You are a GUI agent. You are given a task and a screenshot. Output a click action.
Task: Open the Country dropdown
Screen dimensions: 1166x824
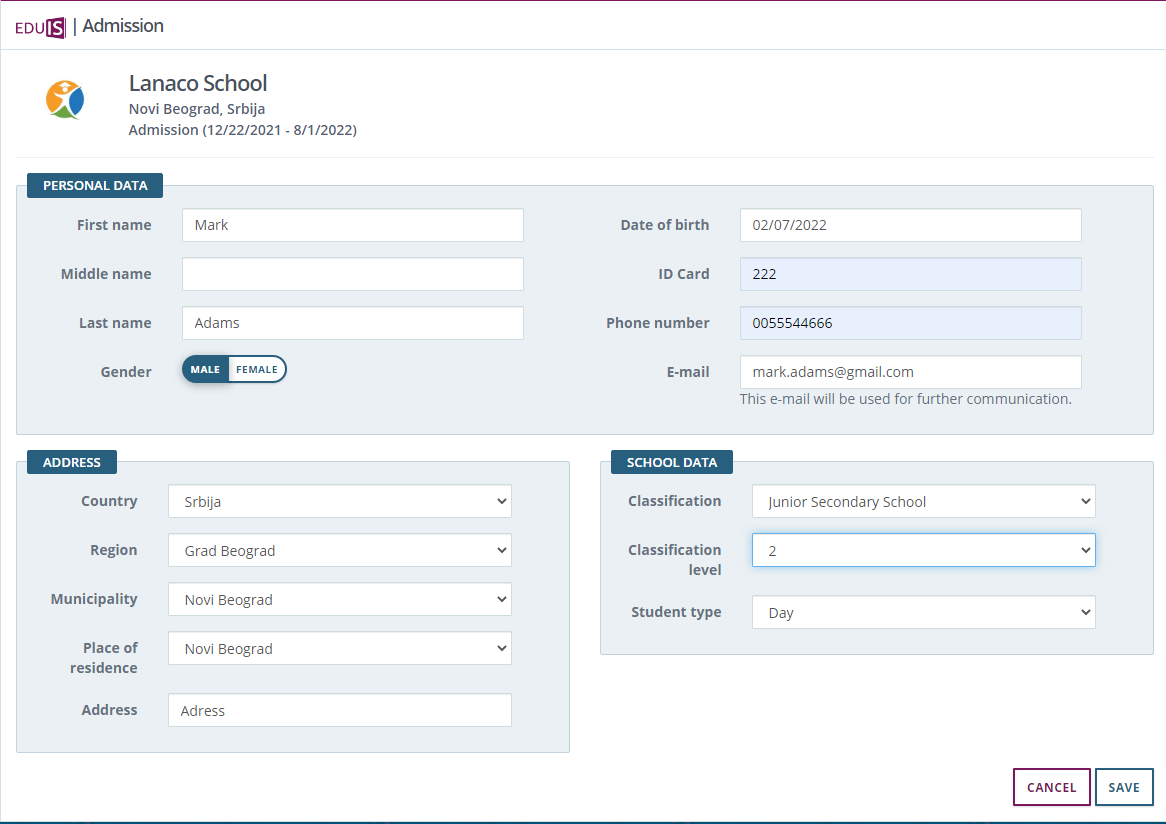coord(339,502)
